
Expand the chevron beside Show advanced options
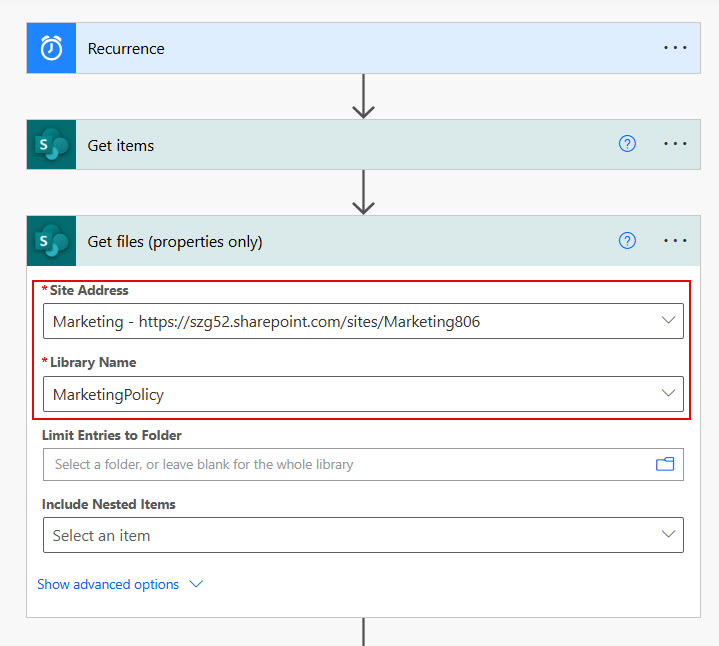point(196,584)
